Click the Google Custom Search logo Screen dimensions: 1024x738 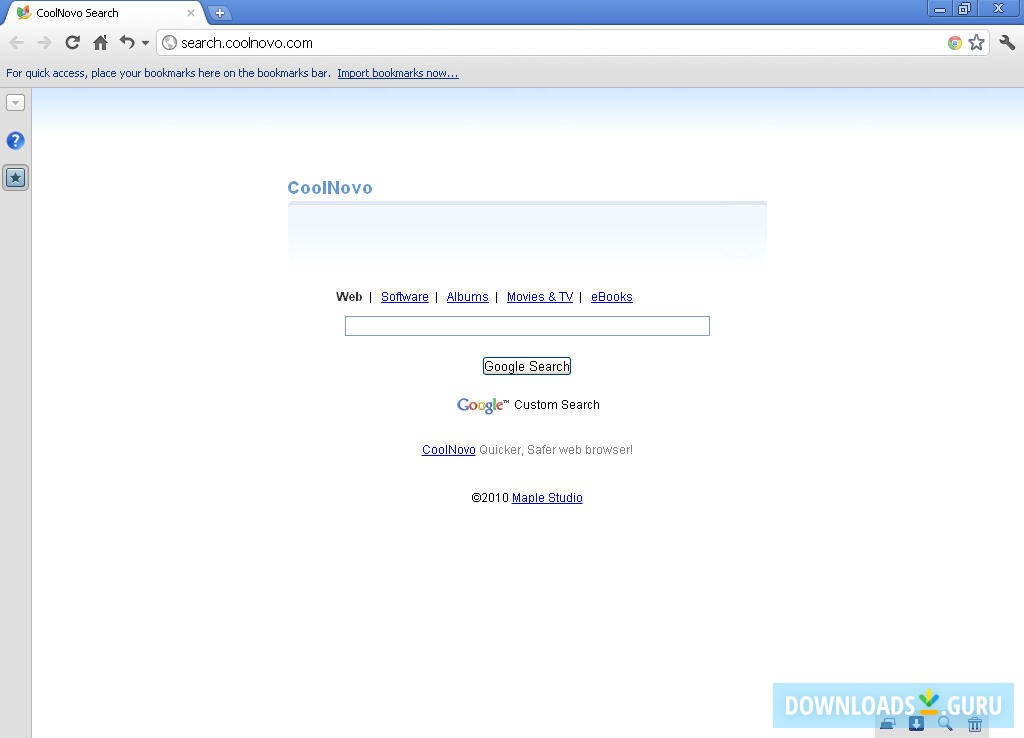click(x=528, y=405)
